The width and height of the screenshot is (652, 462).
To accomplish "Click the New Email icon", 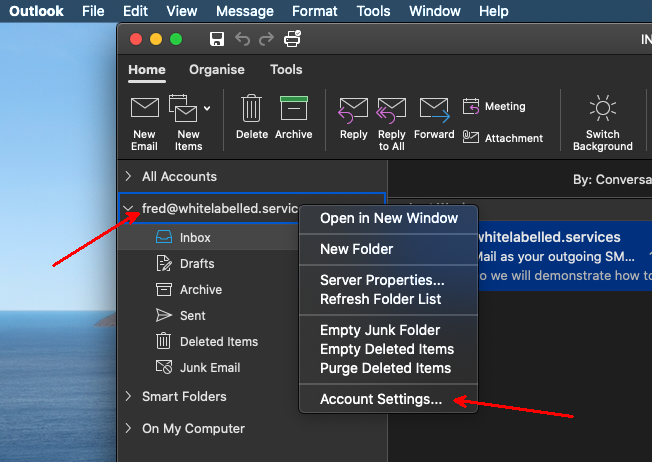I will point(144,107).
